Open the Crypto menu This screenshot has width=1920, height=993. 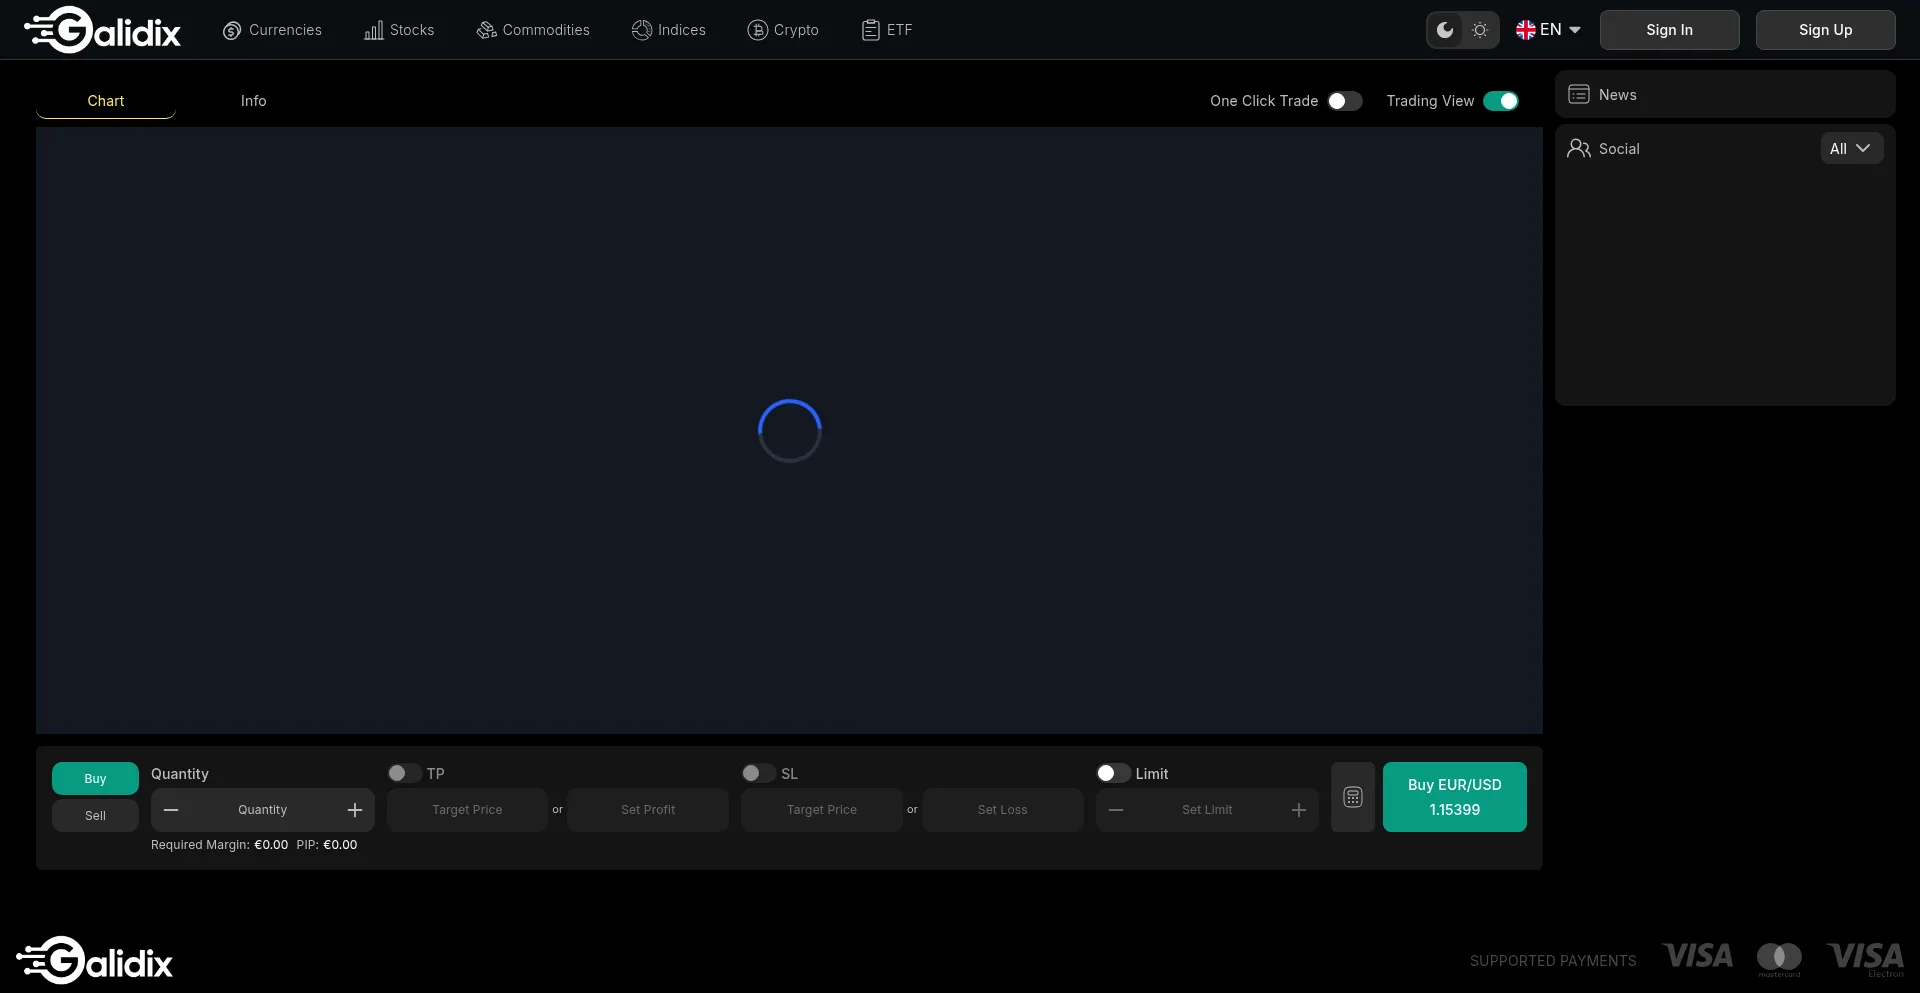tap(783, 30)
